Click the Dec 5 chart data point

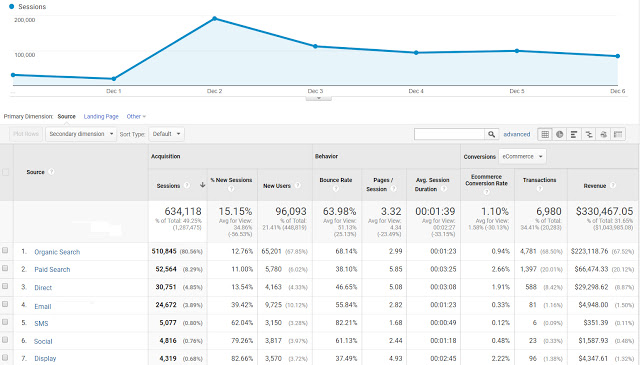click(x=517, y=51)
